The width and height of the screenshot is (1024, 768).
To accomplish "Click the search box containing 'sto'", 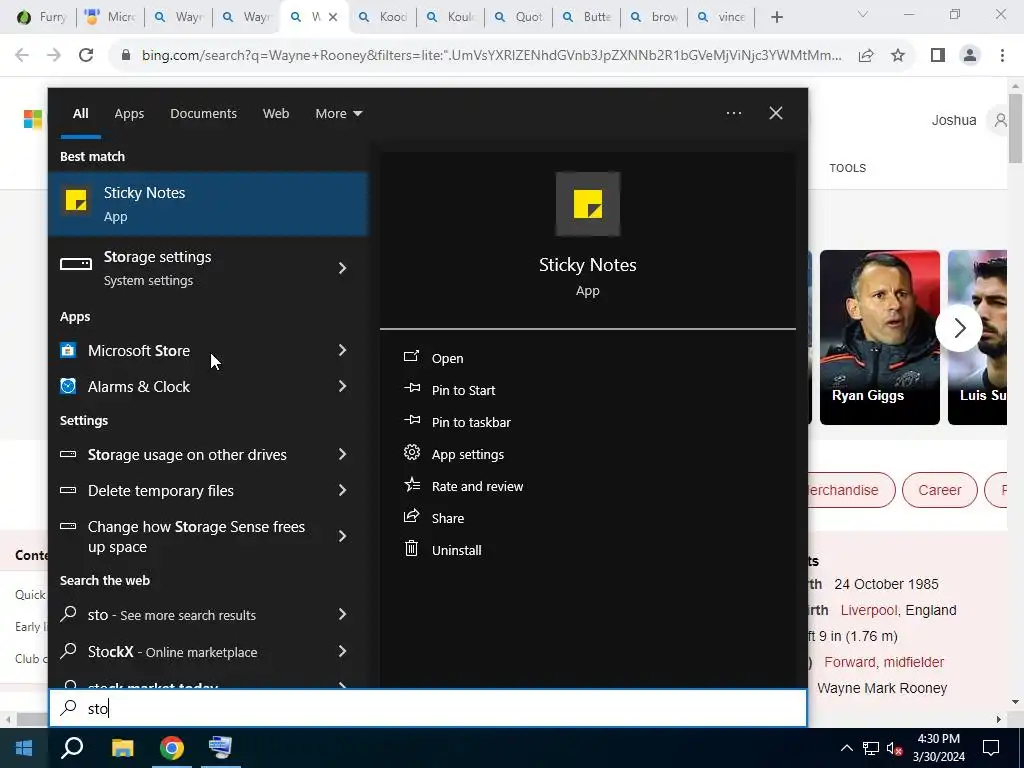I will pos(428,709).
